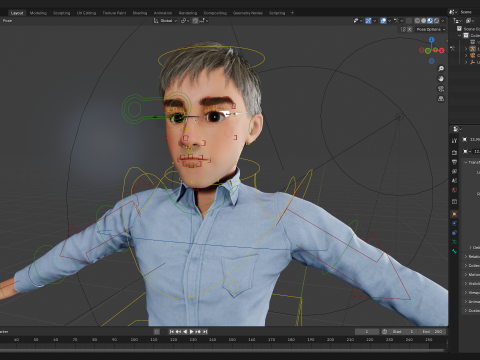480x360 pixels.
Task: Open the Rendering workspace tab
Action: pyautogui.click(x=188, y=13)
